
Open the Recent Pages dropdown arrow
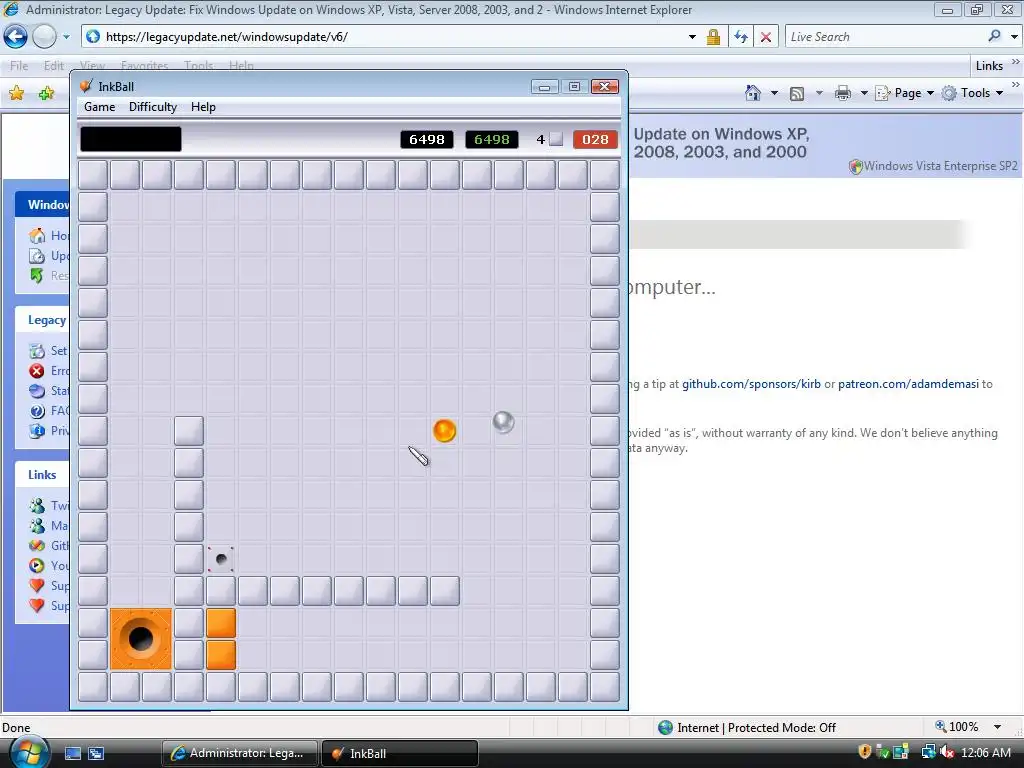pyautogui.click(x=66, y=37)
